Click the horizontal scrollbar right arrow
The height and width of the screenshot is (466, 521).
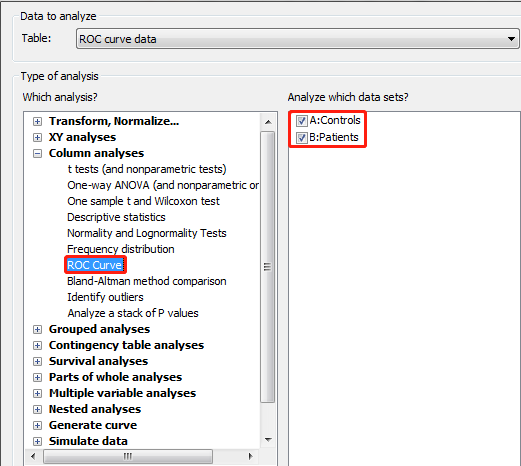[250, 456]
